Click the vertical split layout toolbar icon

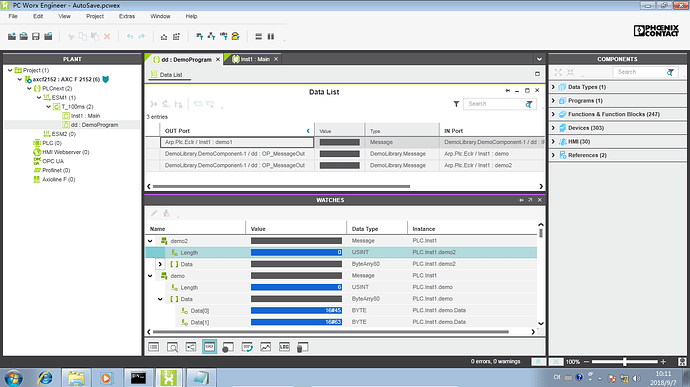coord(271,37)
